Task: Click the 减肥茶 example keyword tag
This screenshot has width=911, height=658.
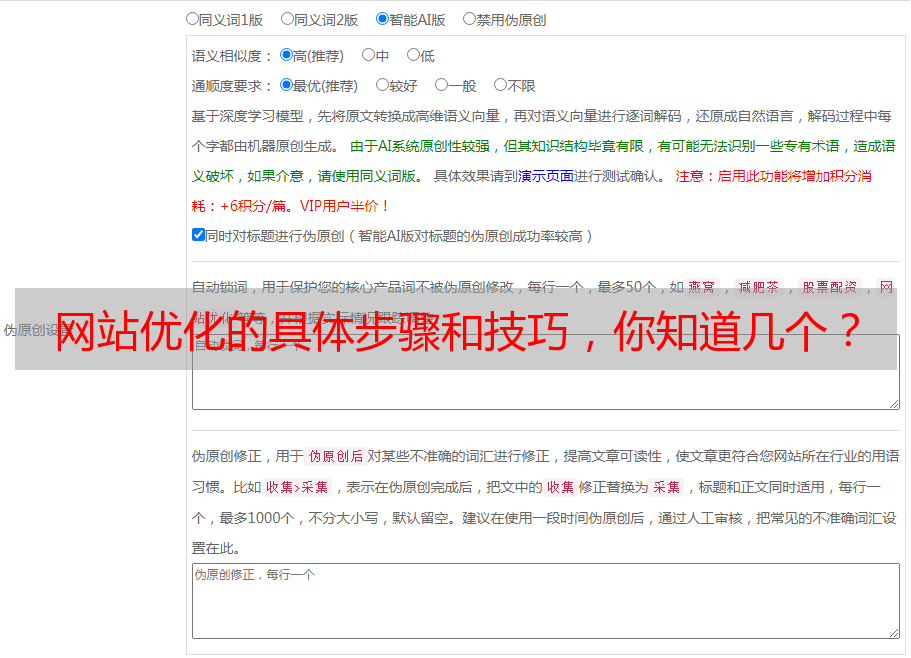Action: 758,287
